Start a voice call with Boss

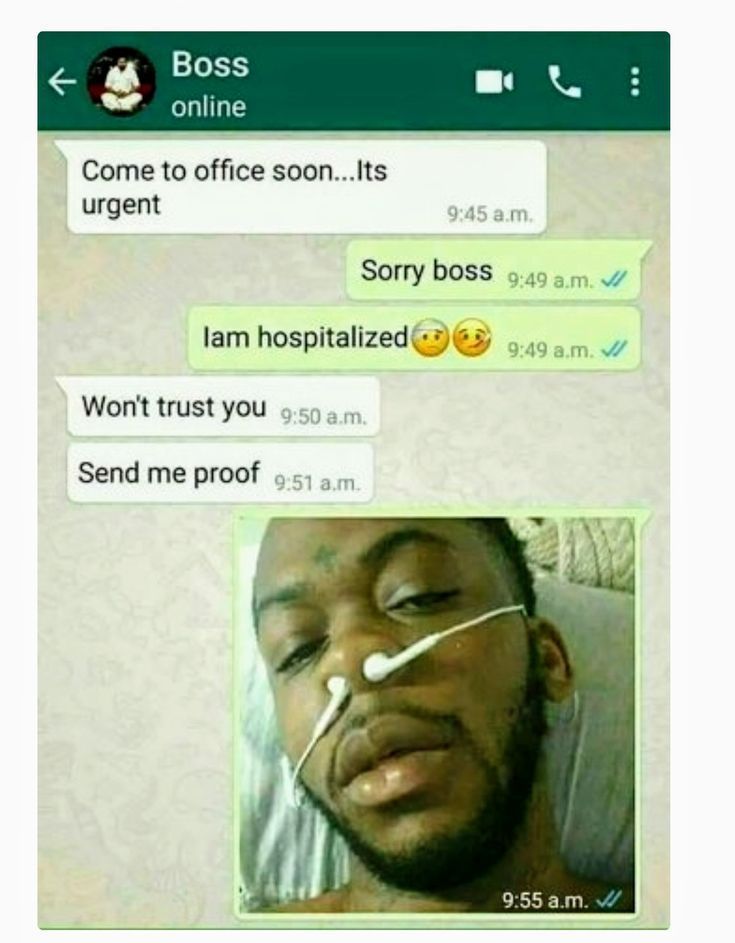[564, 82]
